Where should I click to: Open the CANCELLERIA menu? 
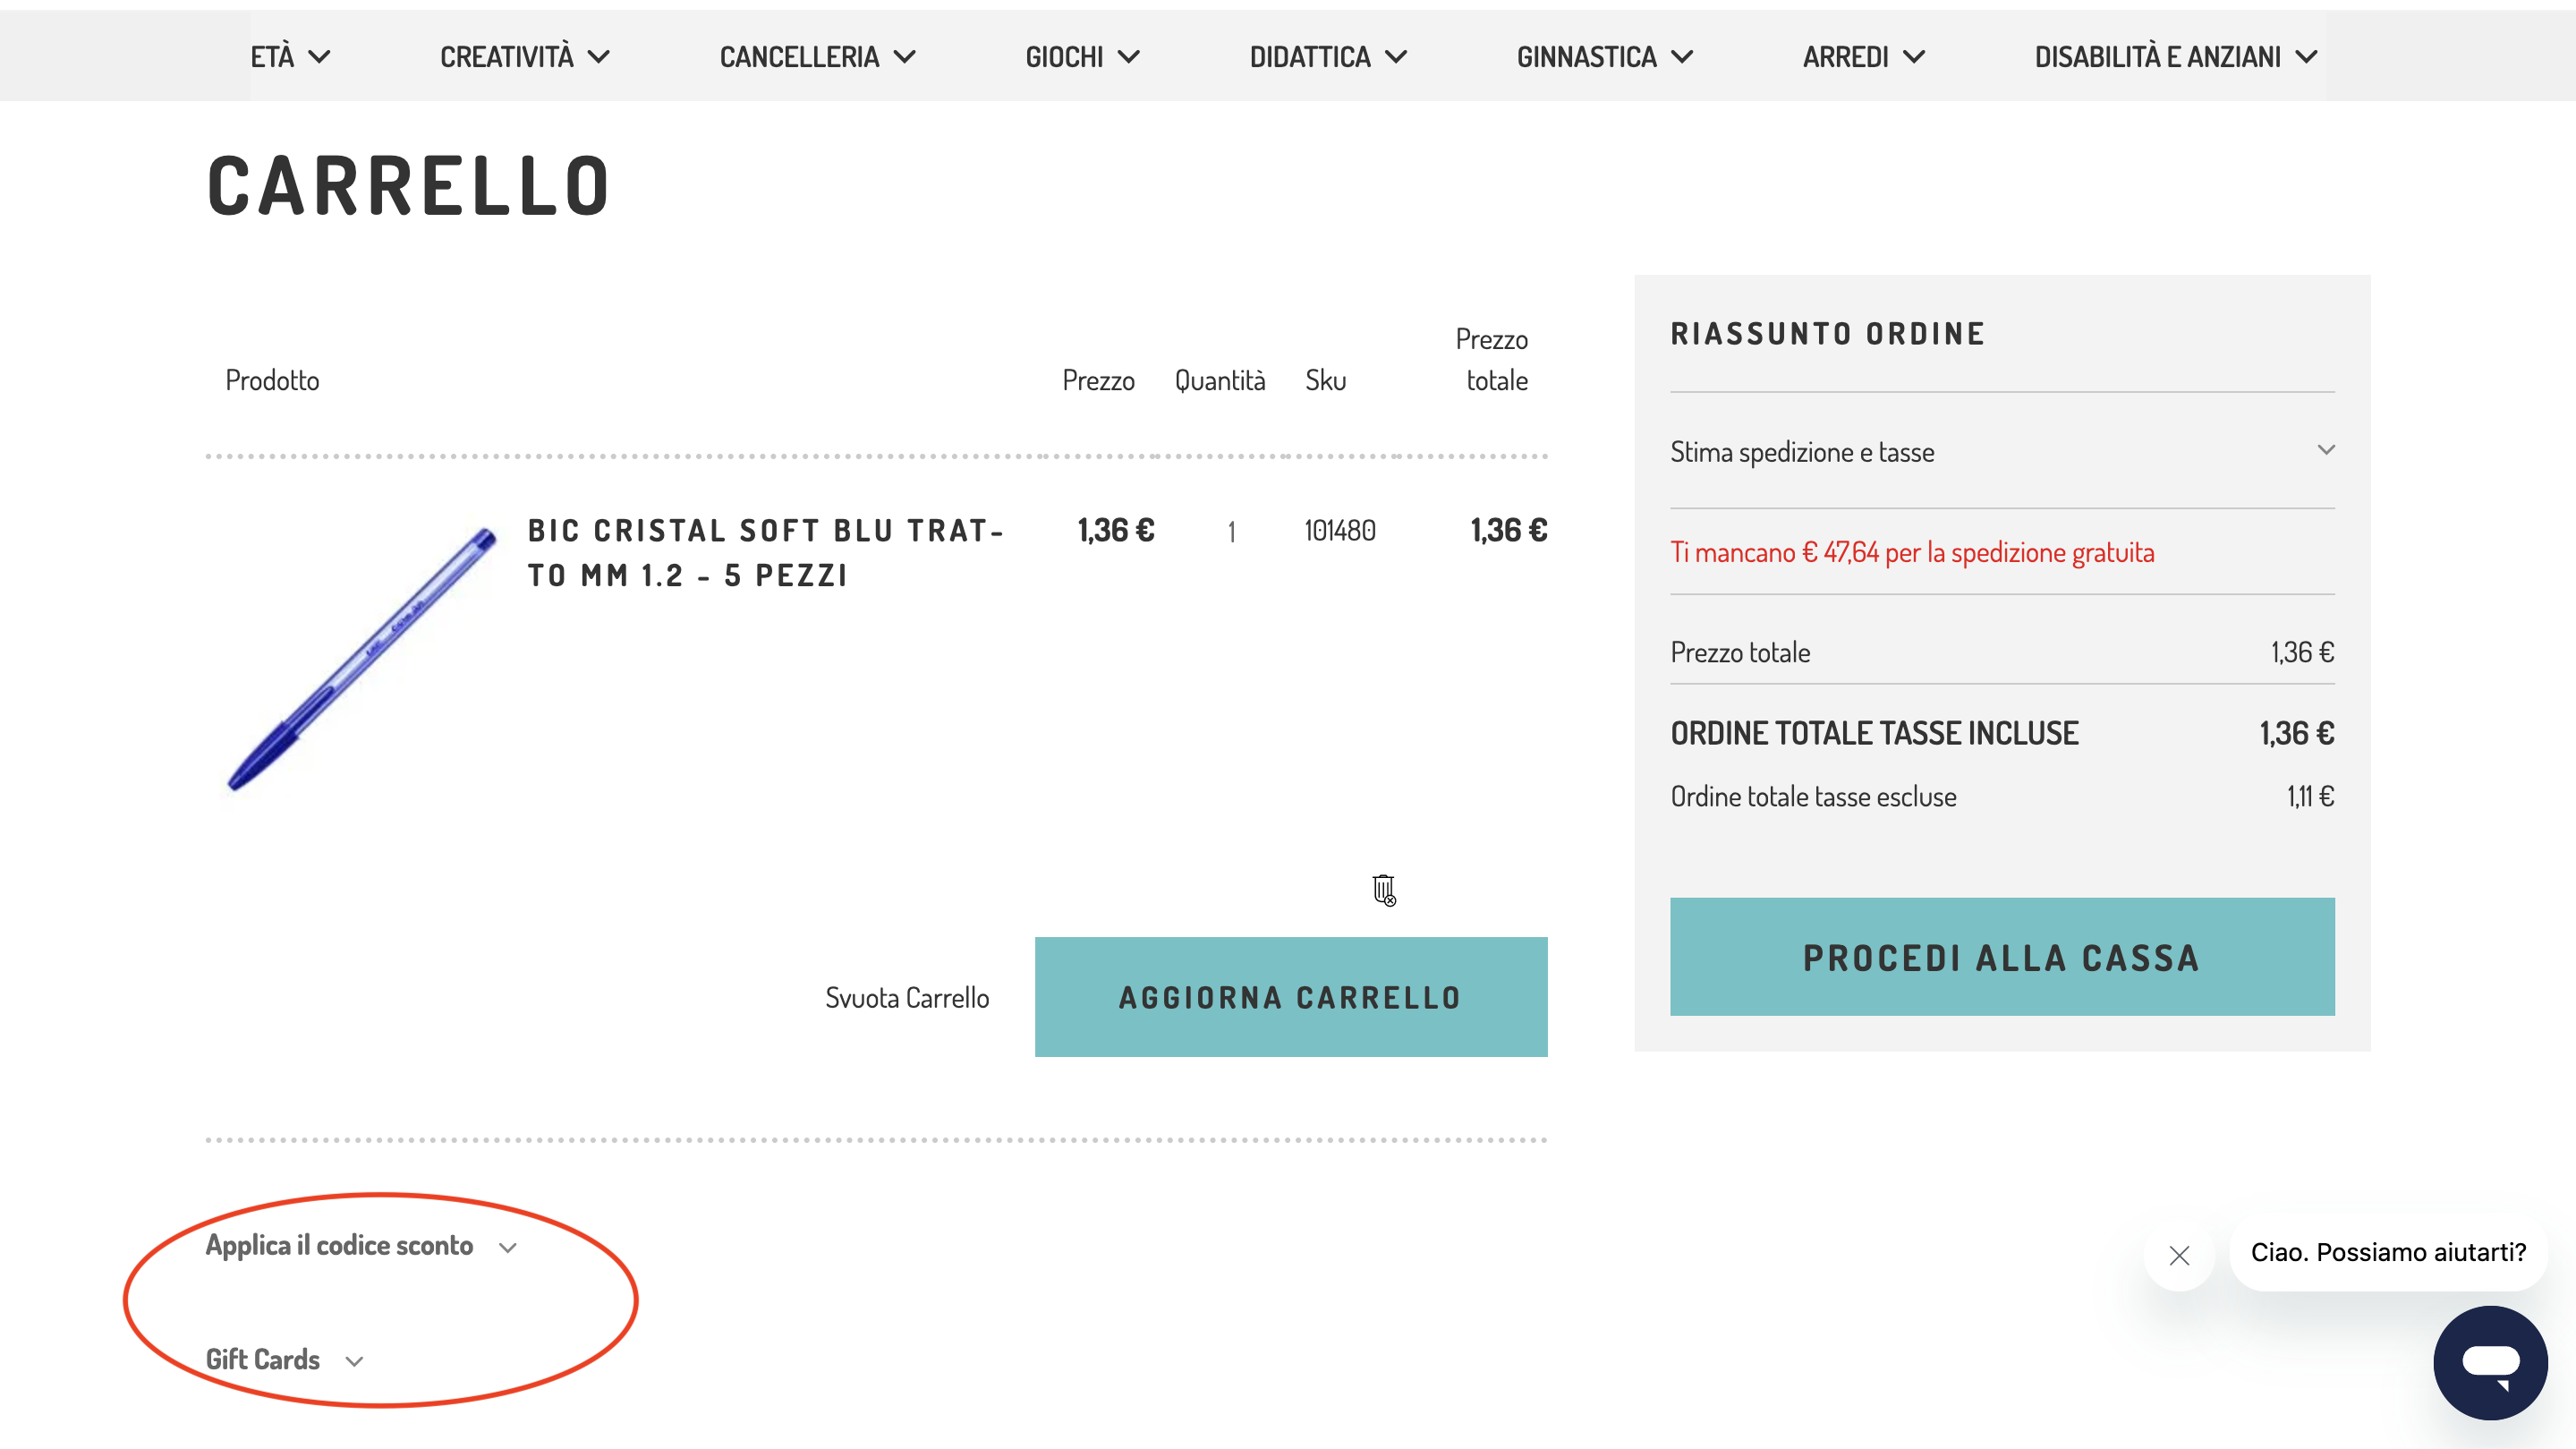[x=818, y=57]
